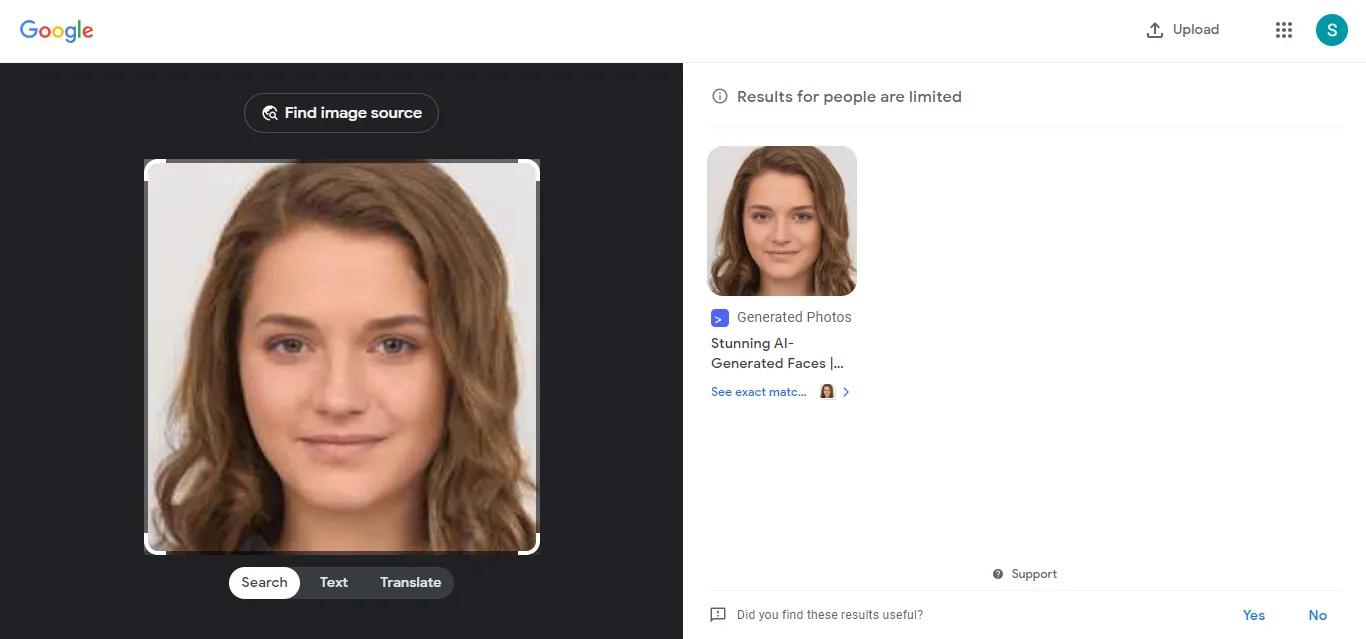The height and width of the screenshot is (639, 1366).
Task: Click Find image source
Action: (x=341, y=113)
